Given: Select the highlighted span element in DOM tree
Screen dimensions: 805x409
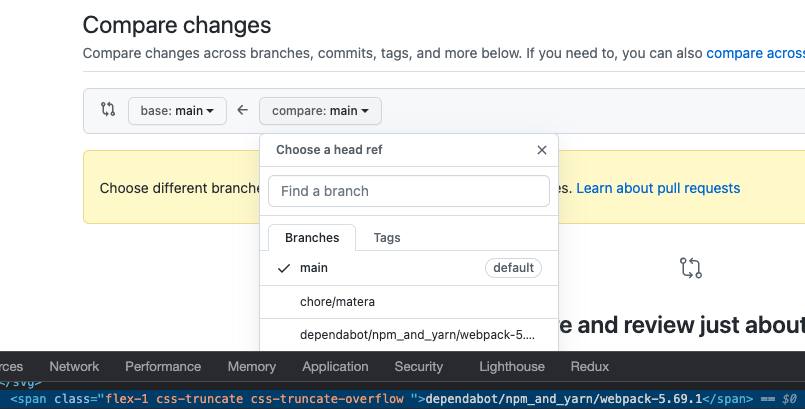Looking at the screenshot, I should click(402, 399).
